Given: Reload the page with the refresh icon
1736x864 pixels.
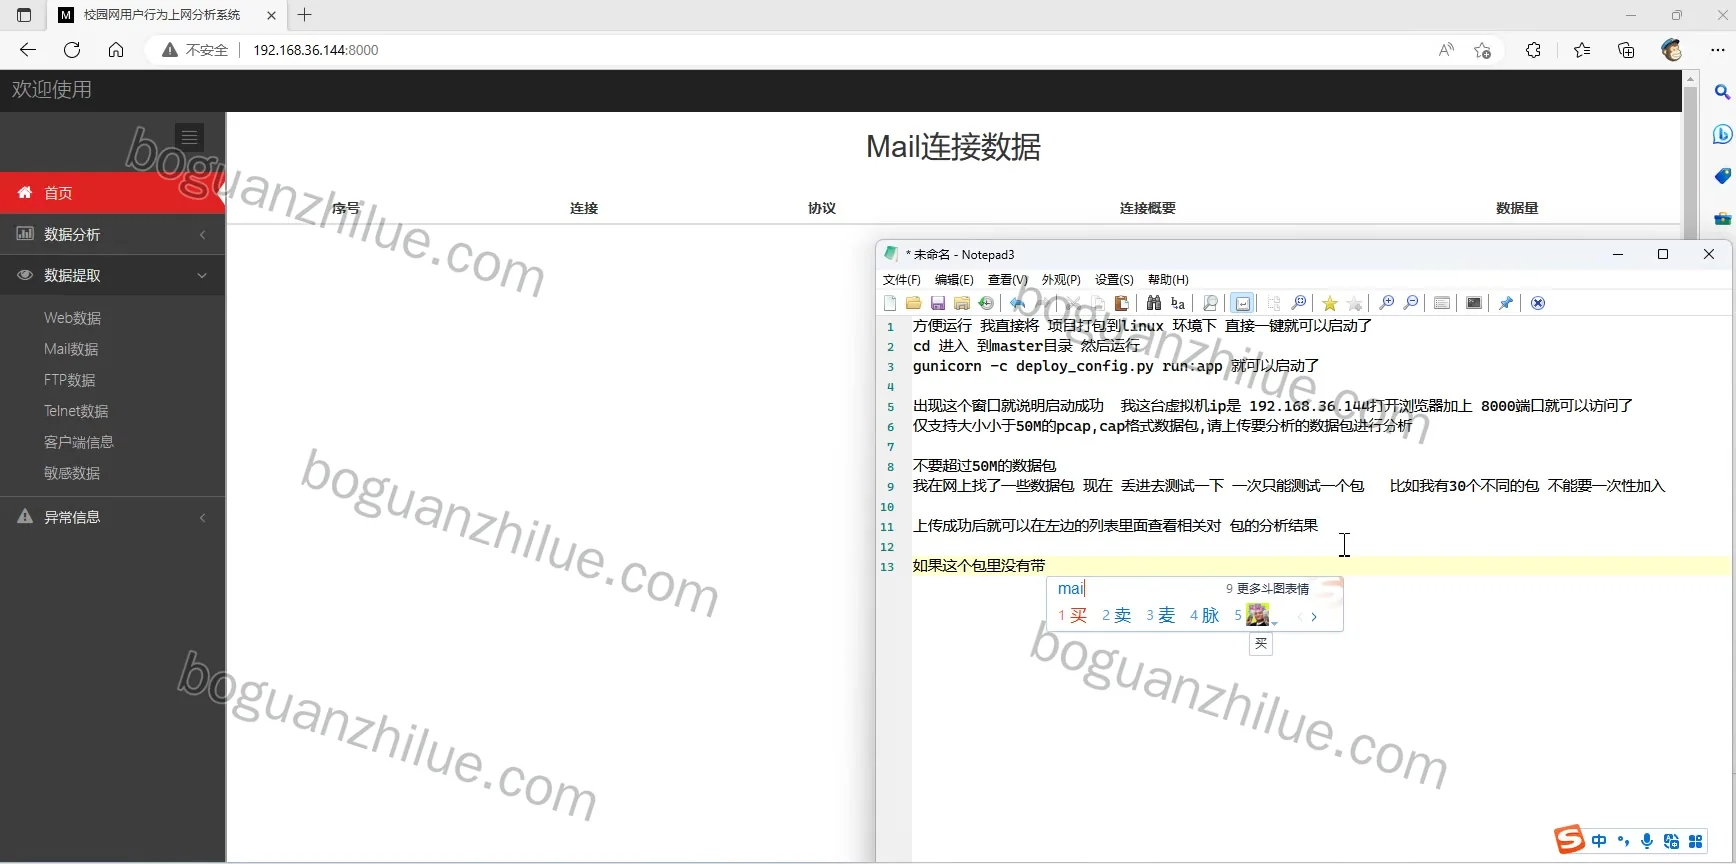Looking at the screenshot, I should (x=72, y=50).
